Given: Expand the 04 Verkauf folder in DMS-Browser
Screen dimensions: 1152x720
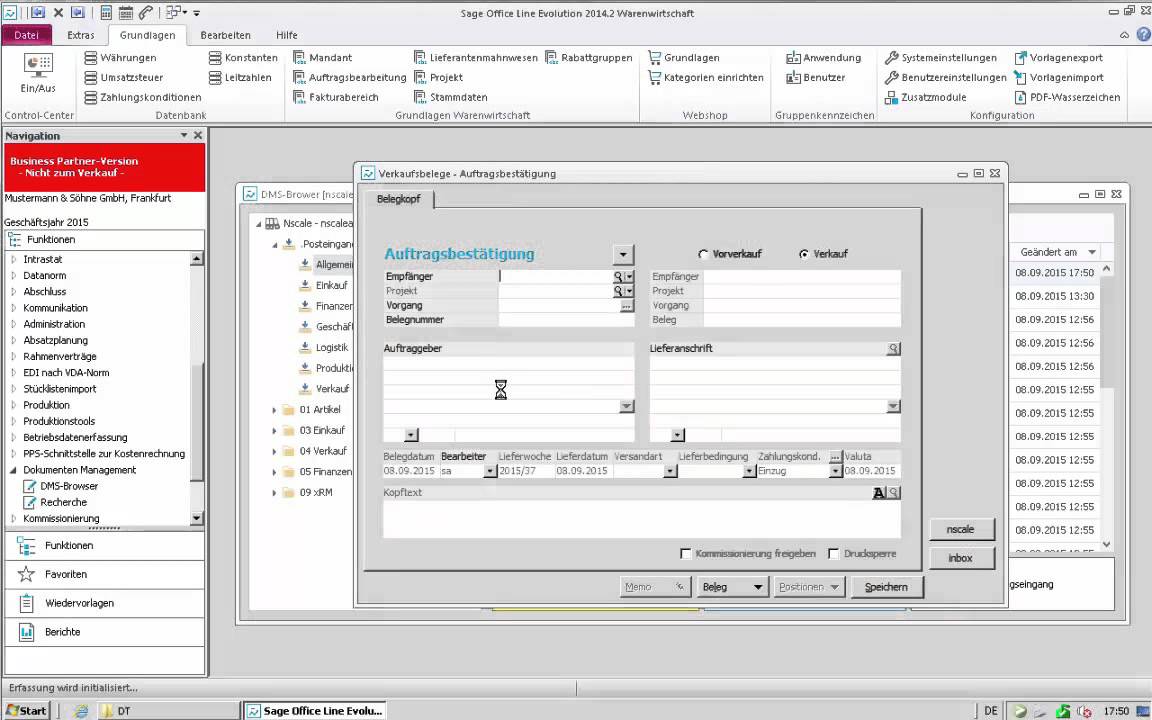Looking at the screenshot, I should pyautogui.click(x=275, y=451).
